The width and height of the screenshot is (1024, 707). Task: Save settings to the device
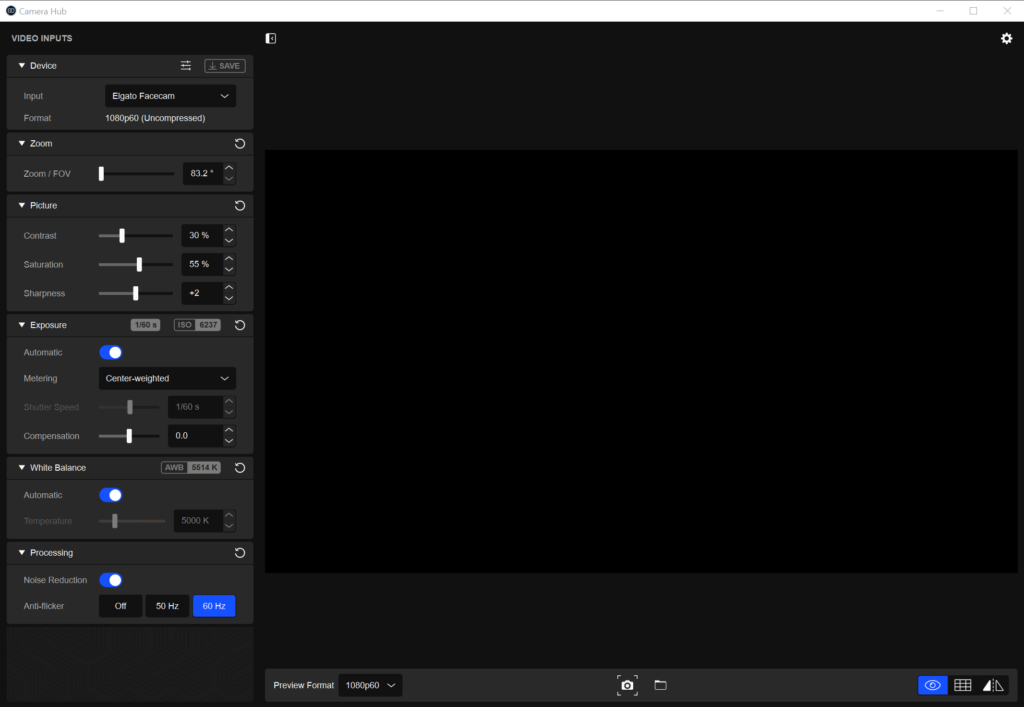coord(225,66)
